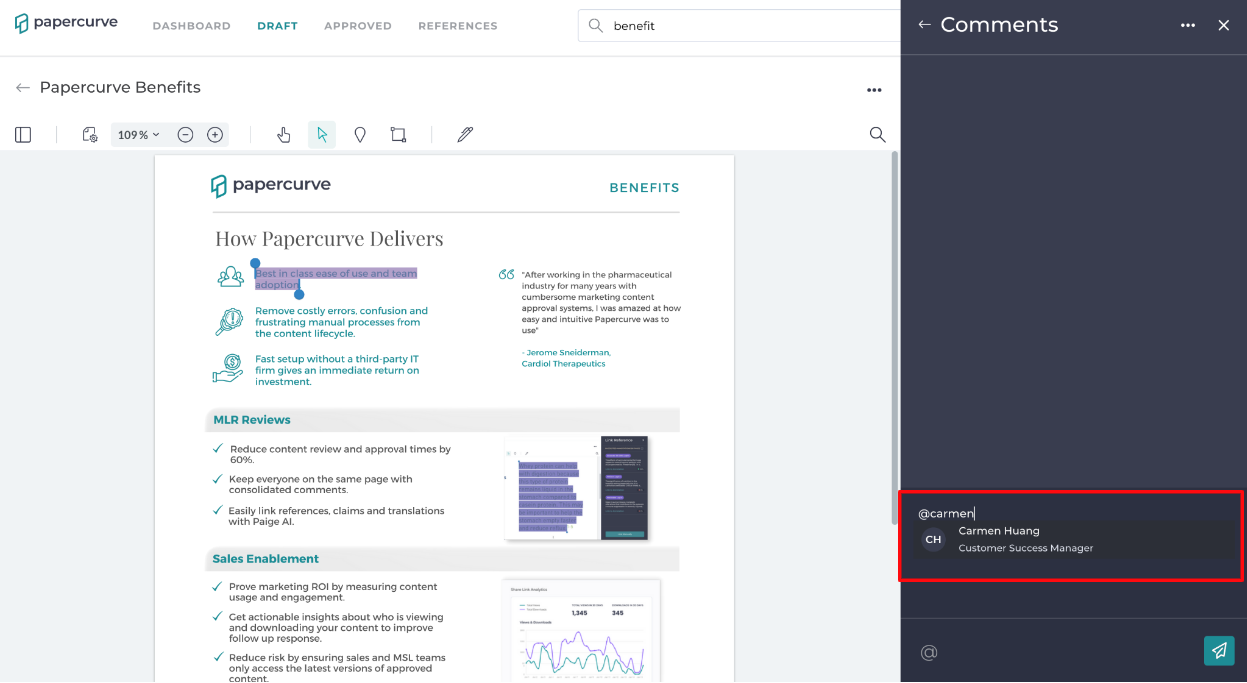
Task: Go back from Comments panel
Action: 924,25
